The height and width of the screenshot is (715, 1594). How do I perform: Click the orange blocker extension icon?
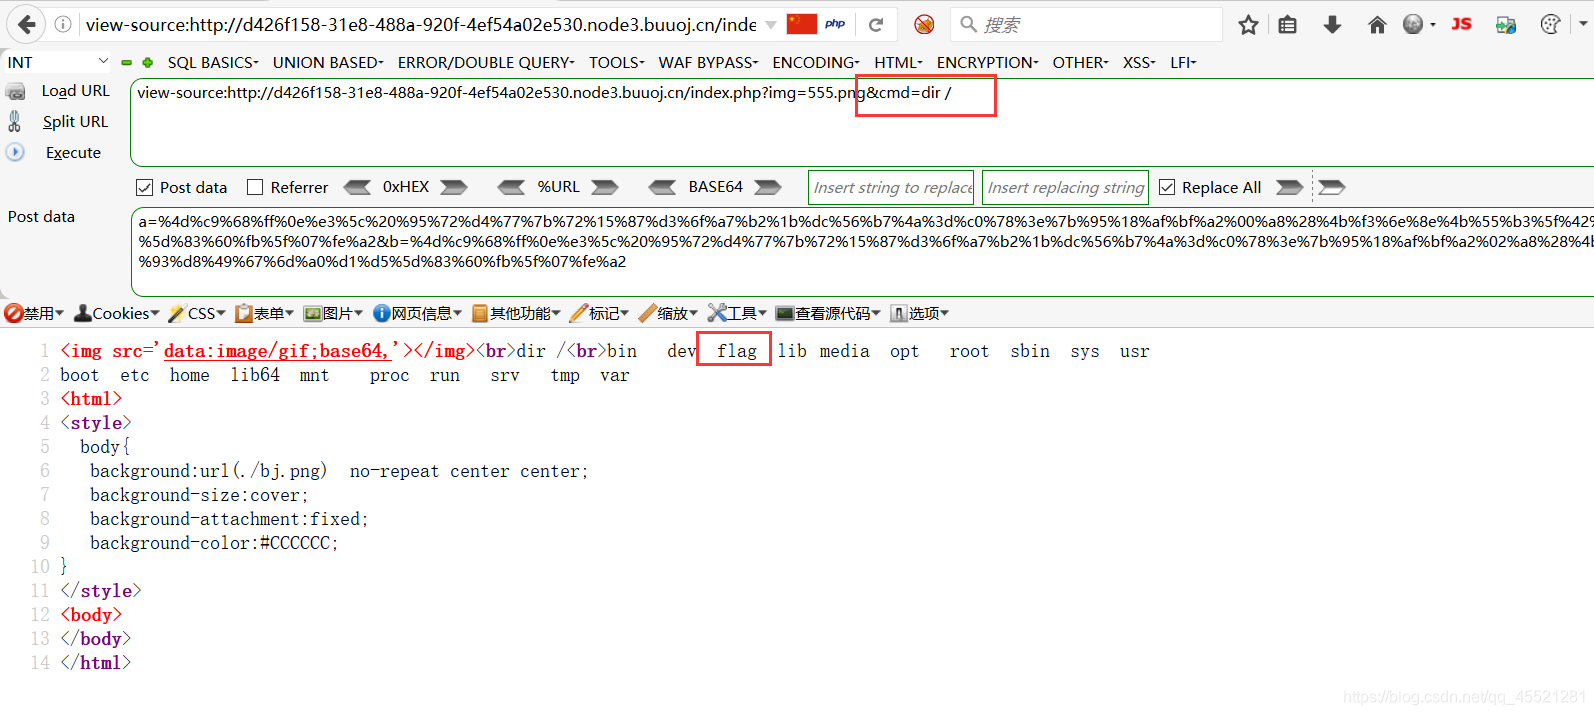(x=924, y=24)
